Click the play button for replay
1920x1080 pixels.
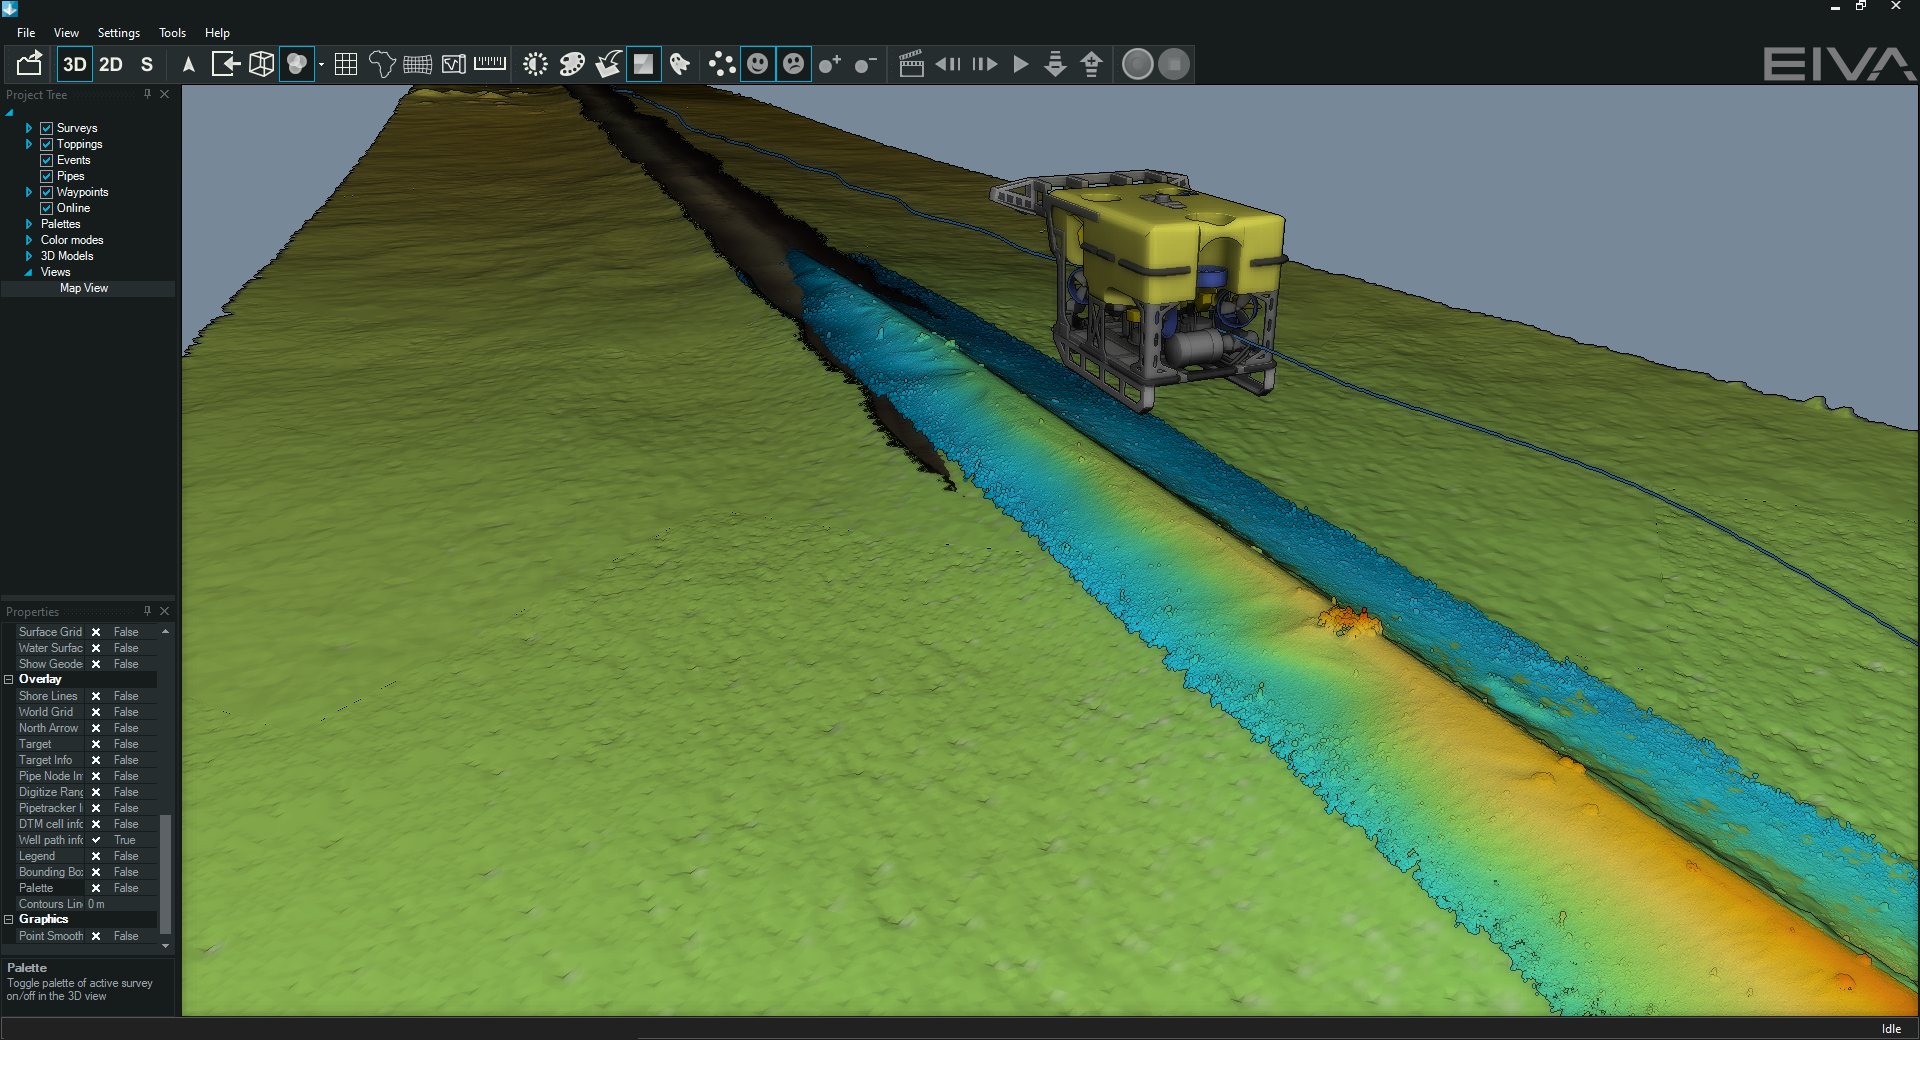[x=1019, y=63]
